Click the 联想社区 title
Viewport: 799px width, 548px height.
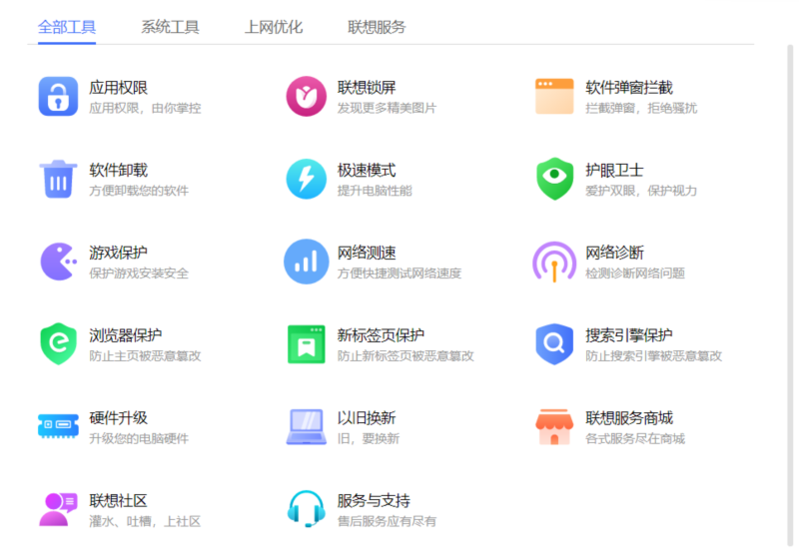(x=118, y=501)
